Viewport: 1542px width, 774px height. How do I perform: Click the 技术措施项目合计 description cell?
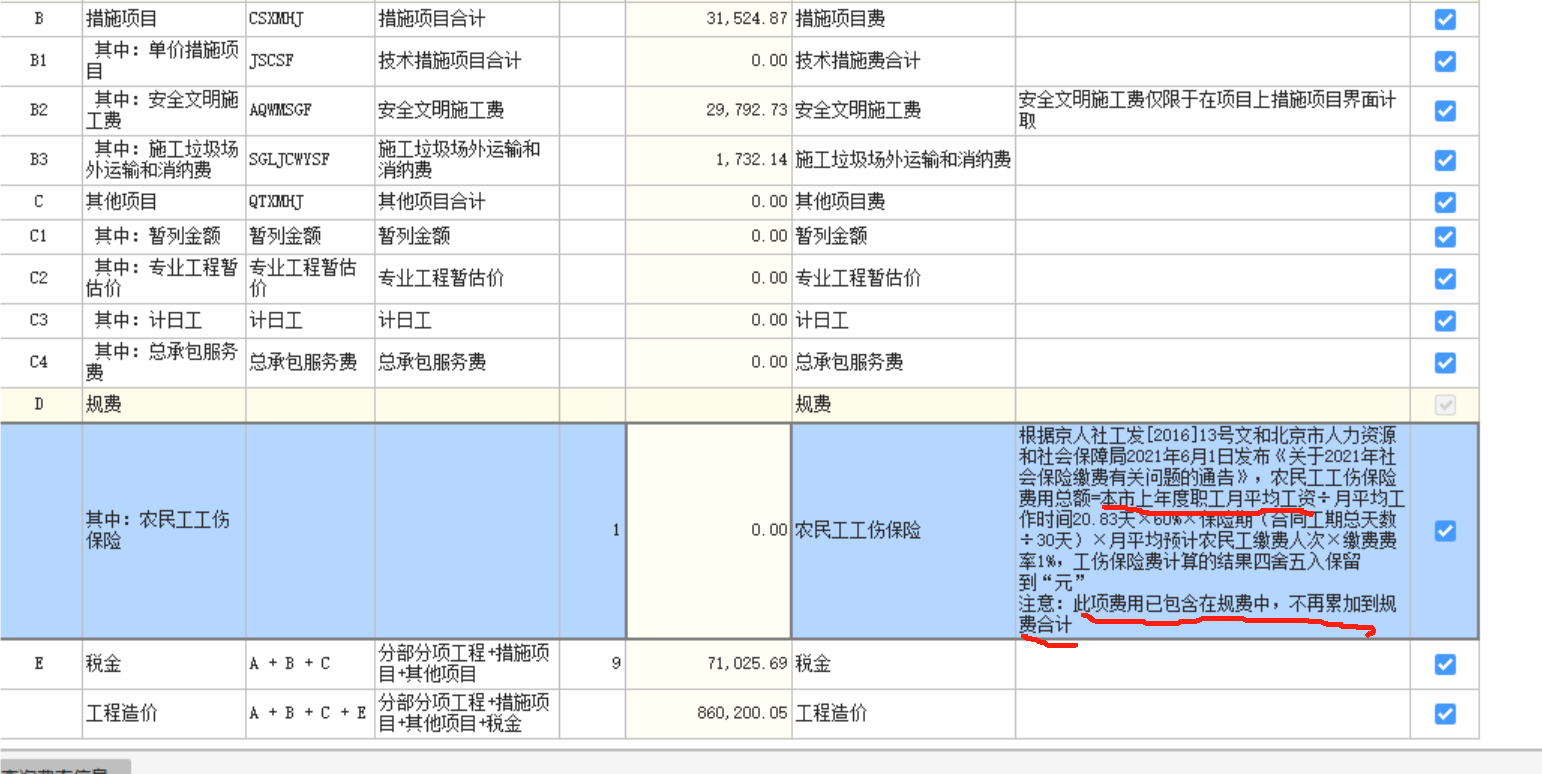pos(467,61)
